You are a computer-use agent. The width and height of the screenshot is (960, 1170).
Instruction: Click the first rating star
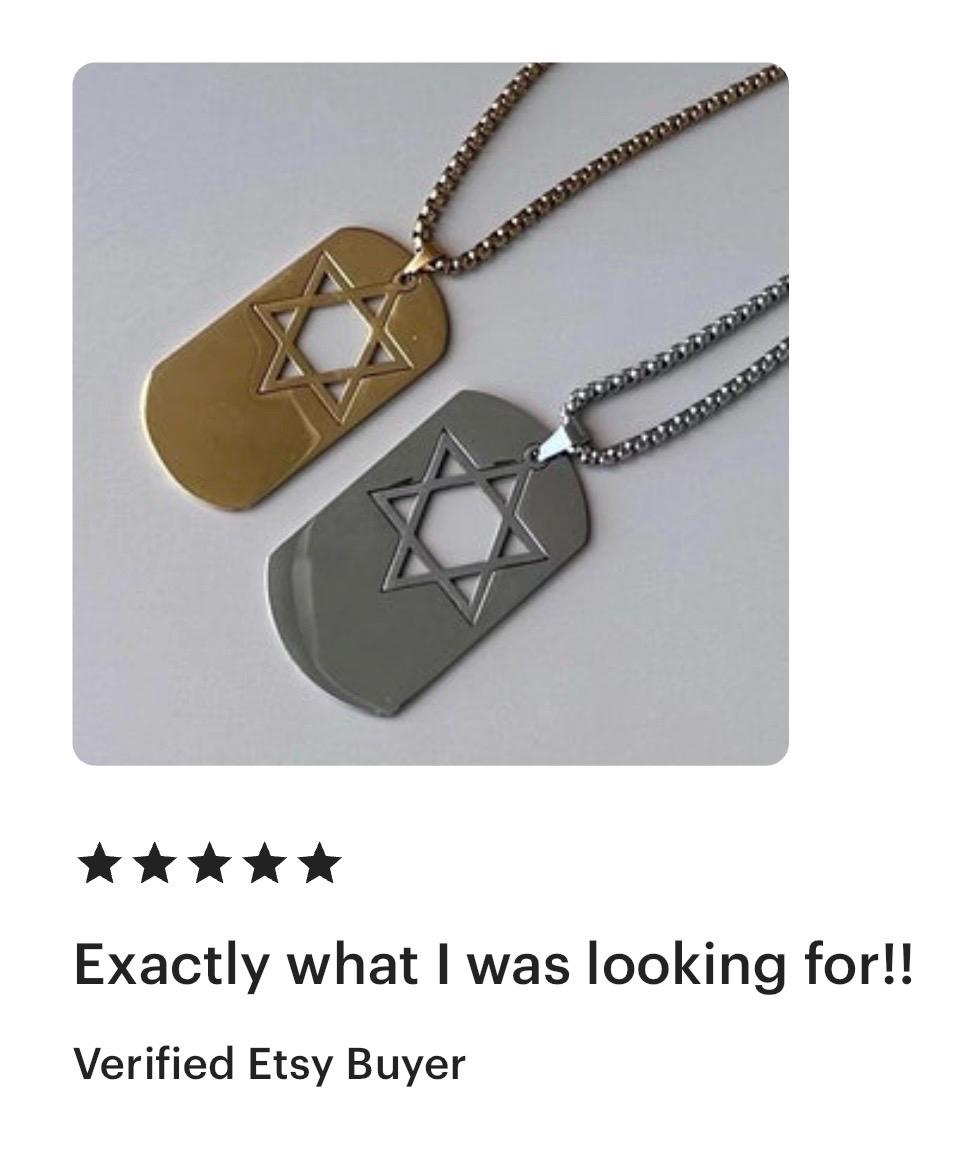coord(101,863)
